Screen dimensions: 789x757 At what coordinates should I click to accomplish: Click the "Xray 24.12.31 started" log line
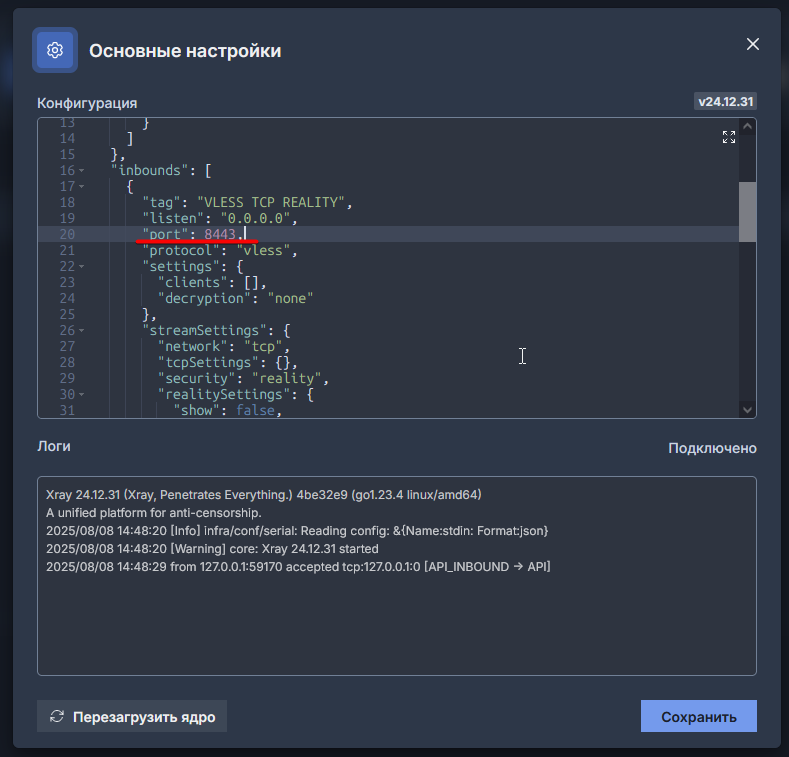[x=212, y=549]
